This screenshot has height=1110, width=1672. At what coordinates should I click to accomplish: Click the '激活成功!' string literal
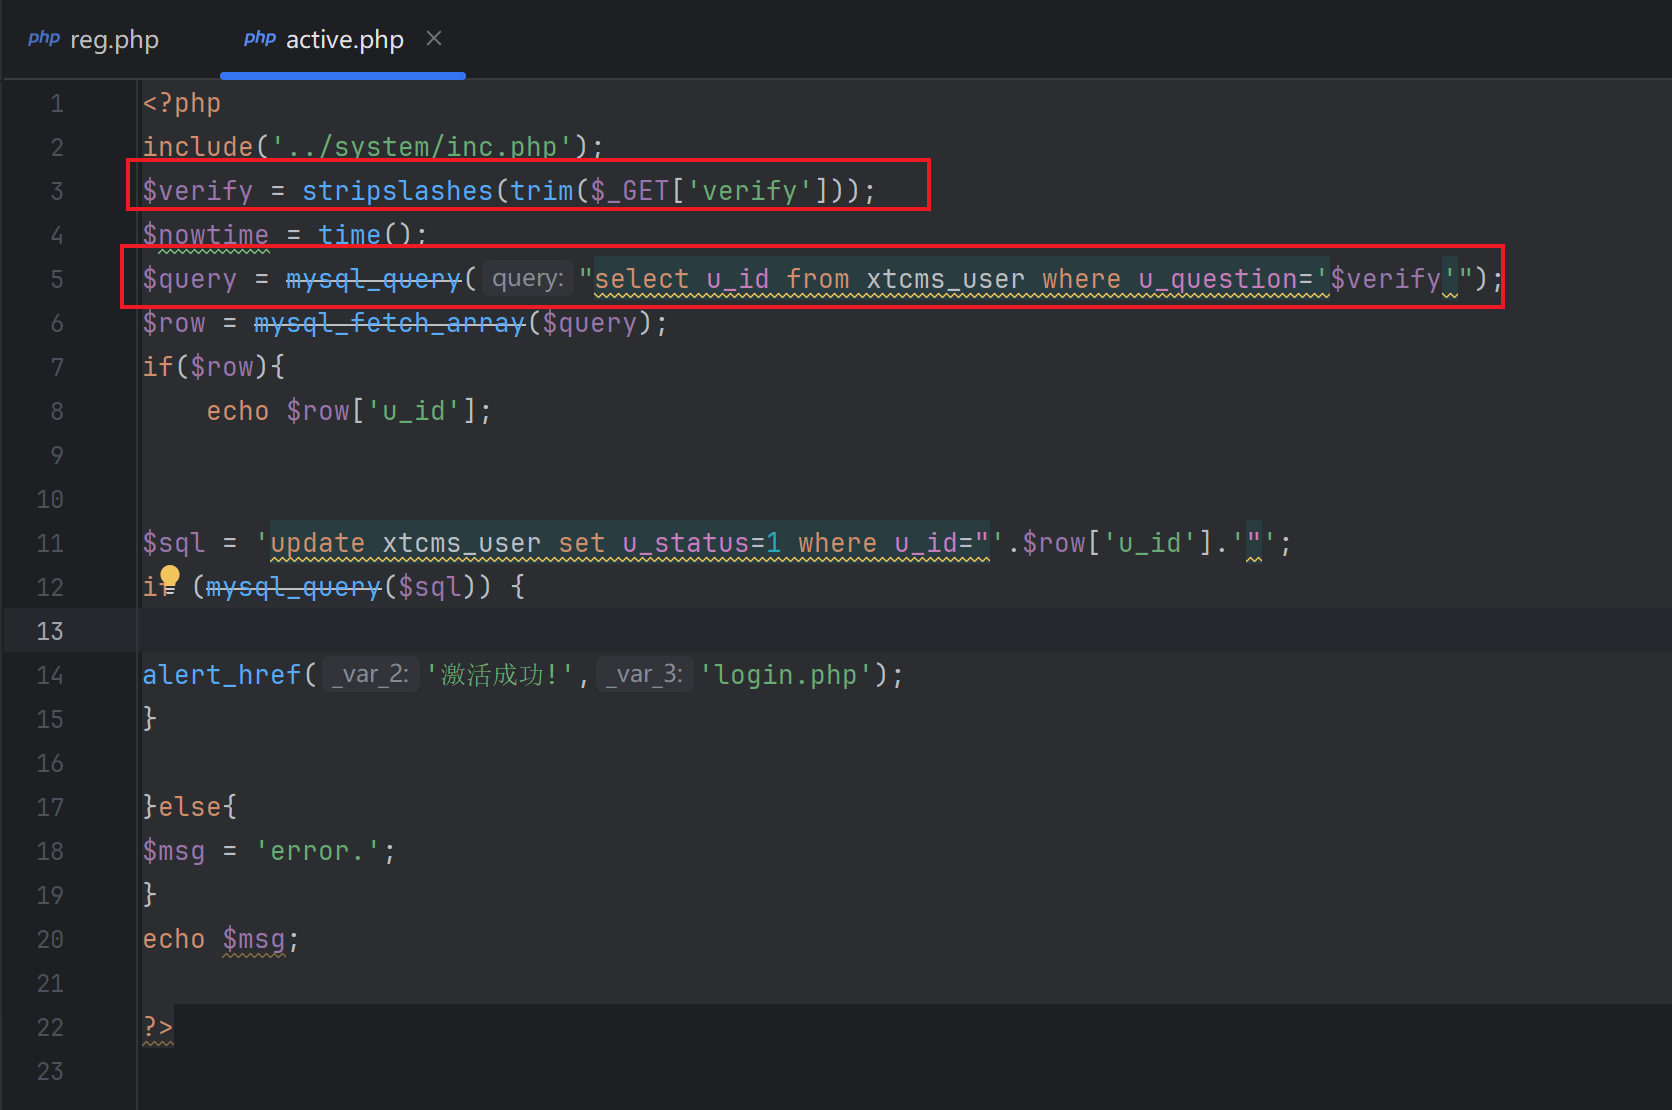[499, 675]
